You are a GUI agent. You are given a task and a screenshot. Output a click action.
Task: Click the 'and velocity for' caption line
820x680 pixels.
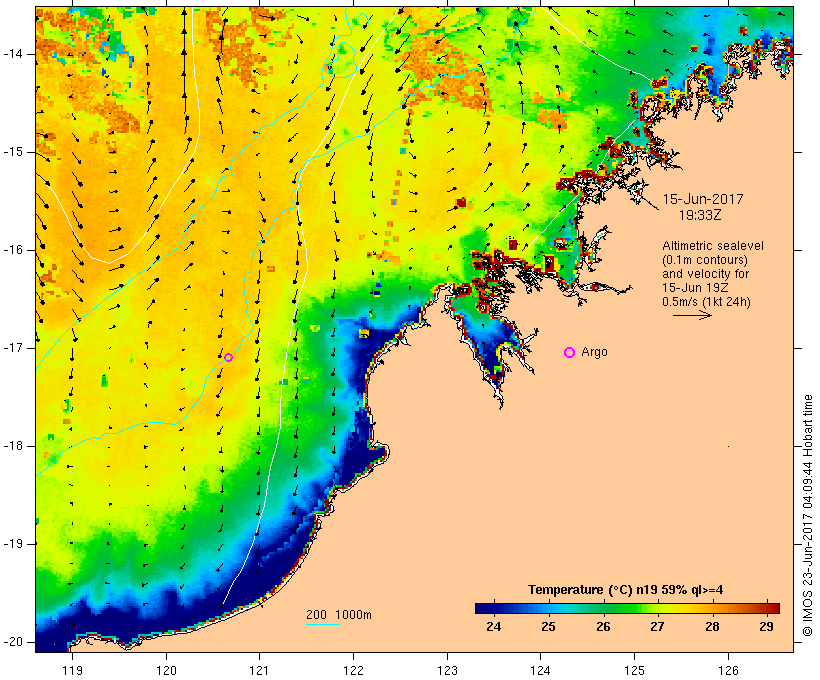(x=705, y=274)
